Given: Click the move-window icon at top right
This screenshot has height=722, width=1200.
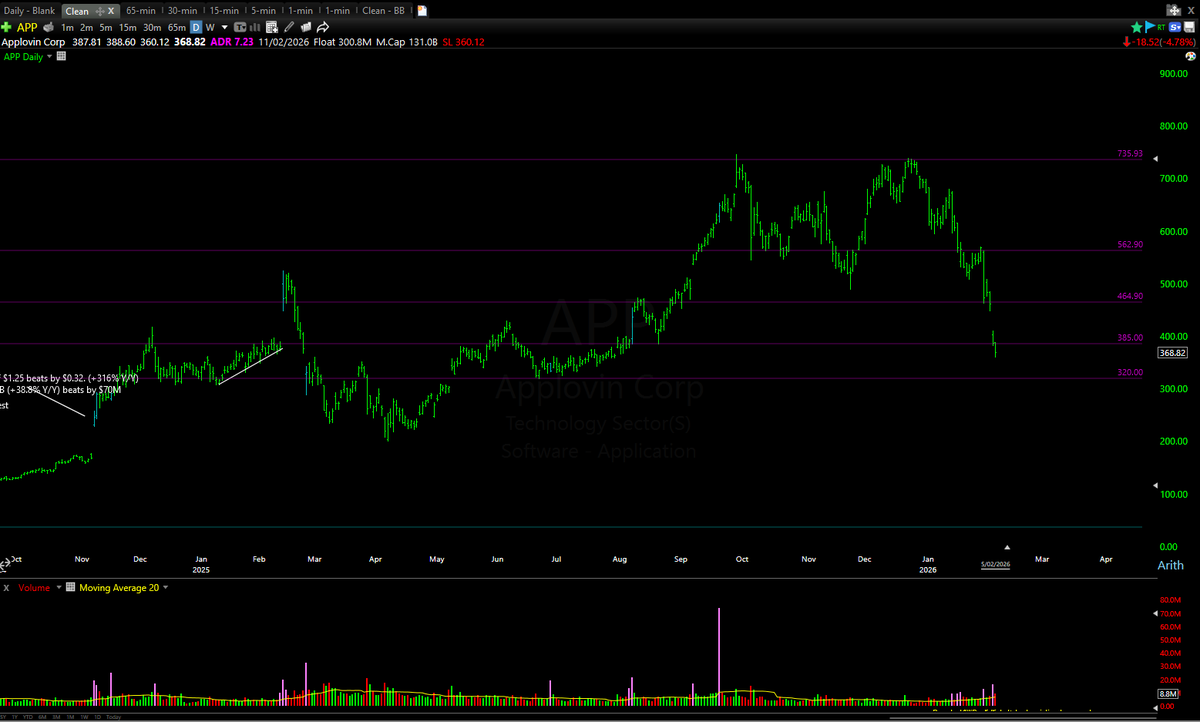Looking at the screenshot, I should click(x=1174, y=10).
